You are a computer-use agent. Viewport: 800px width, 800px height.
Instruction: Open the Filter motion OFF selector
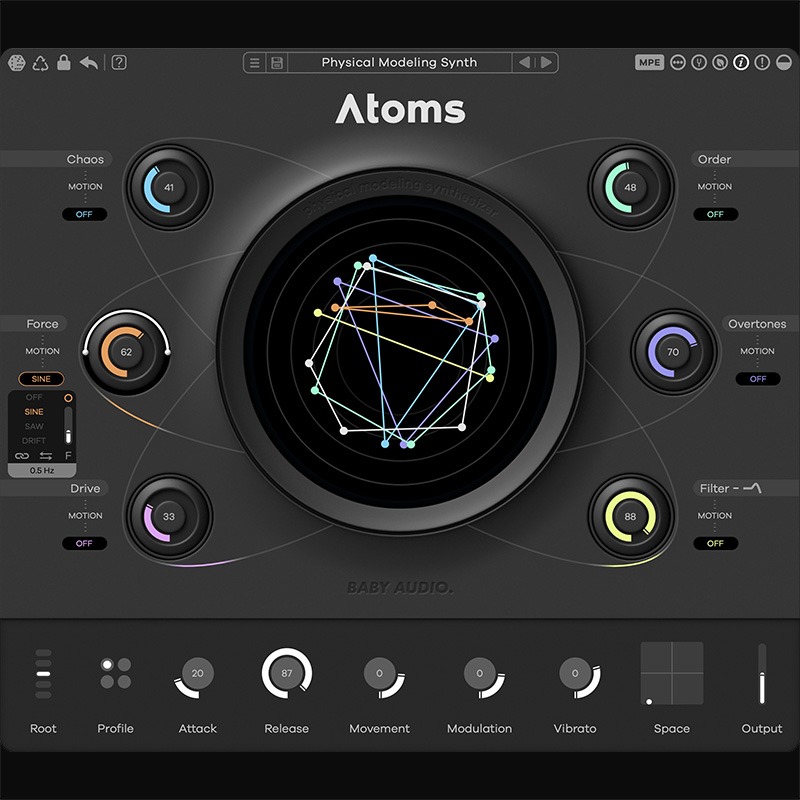point(715,543)
